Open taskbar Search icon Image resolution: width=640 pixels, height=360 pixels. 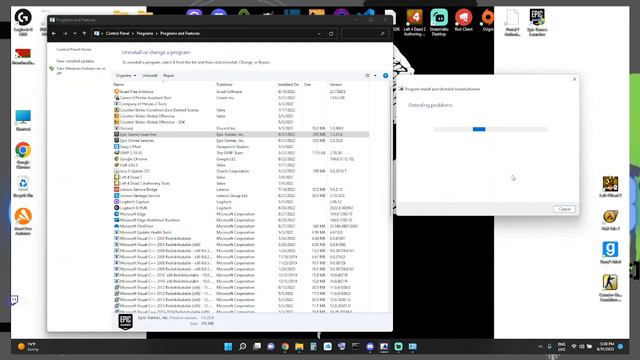click(x=242, y=347)
